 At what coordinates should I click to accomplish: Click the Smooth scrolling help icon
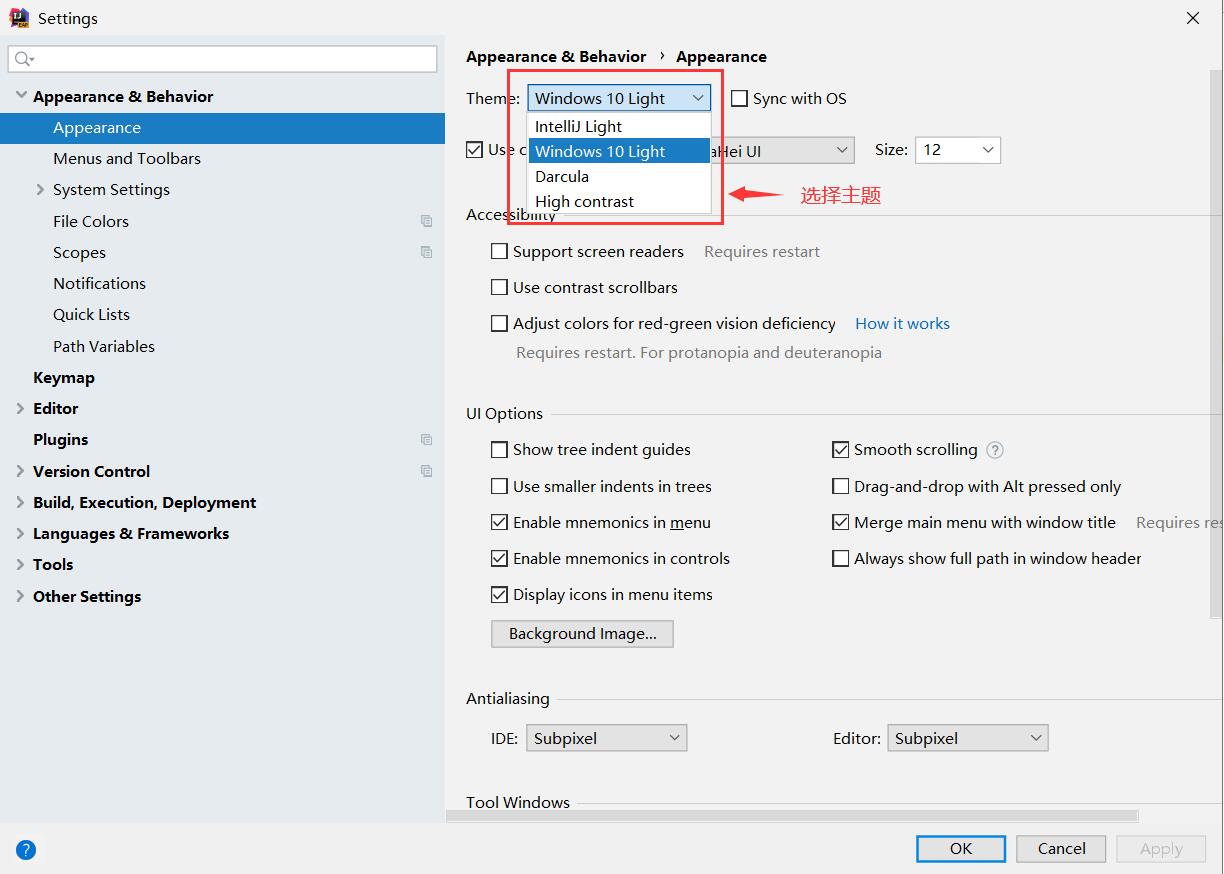995,450
